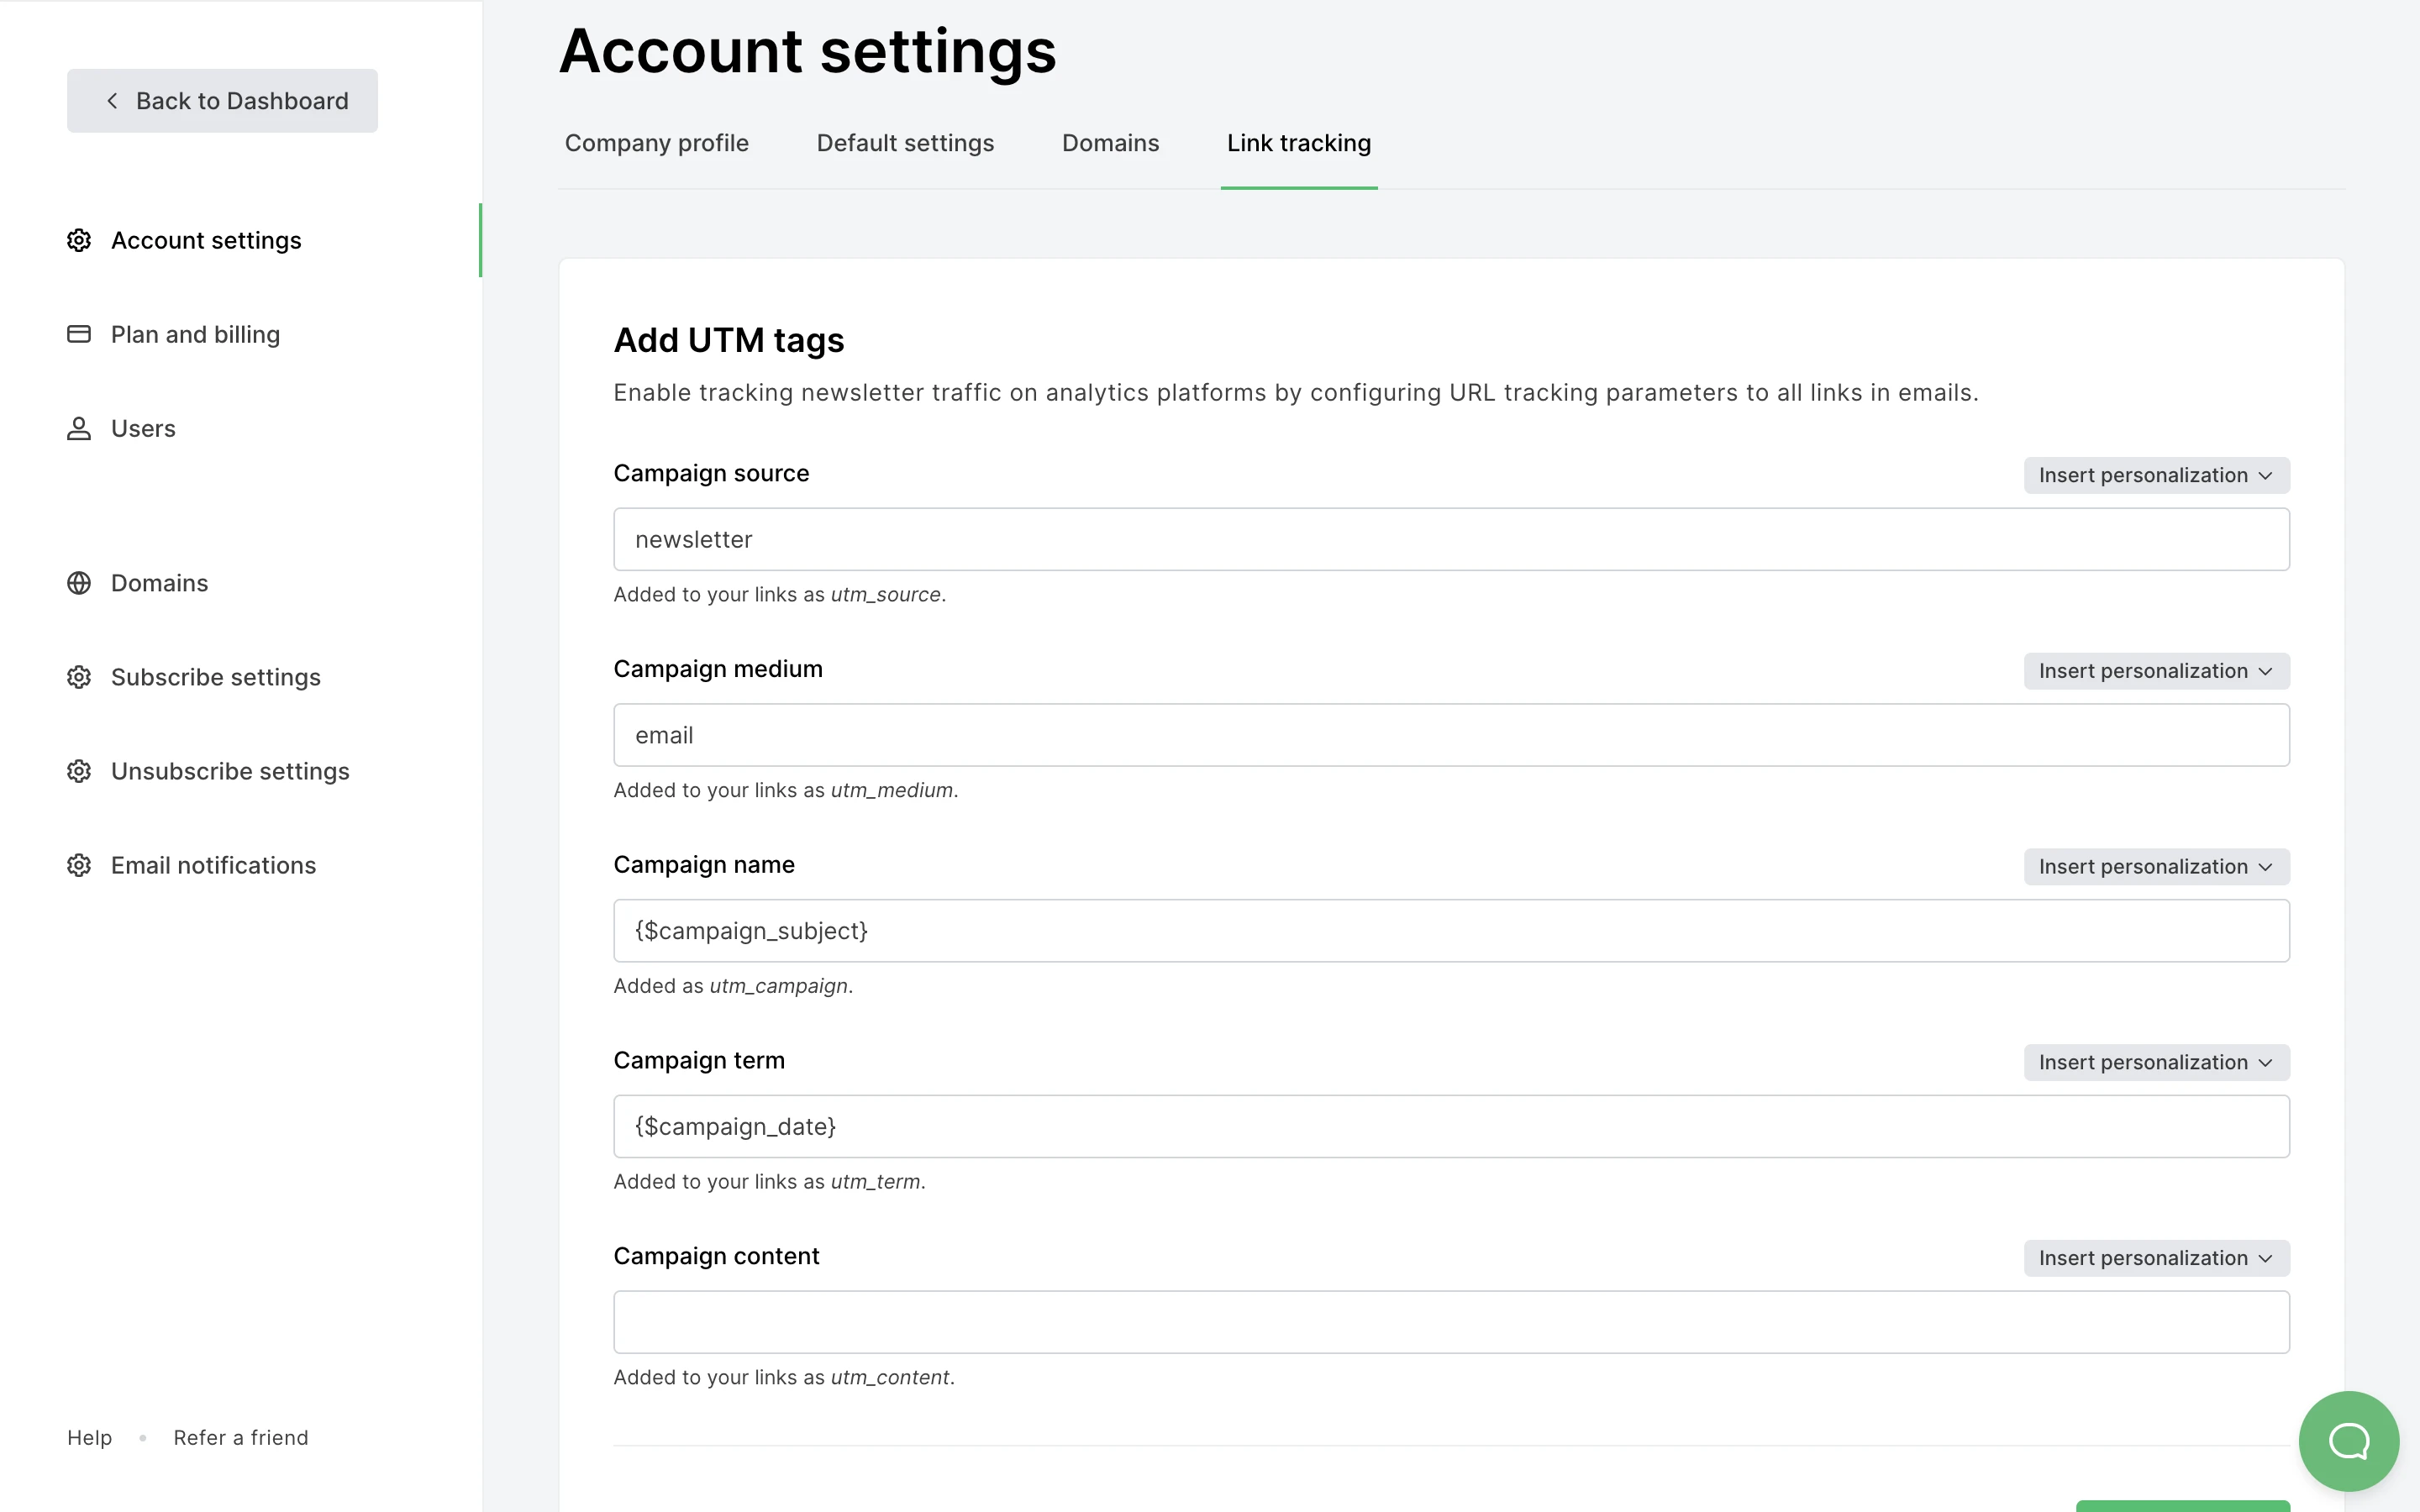
Task: Switch to the Default settings tab
Action: tap(905, 143)
